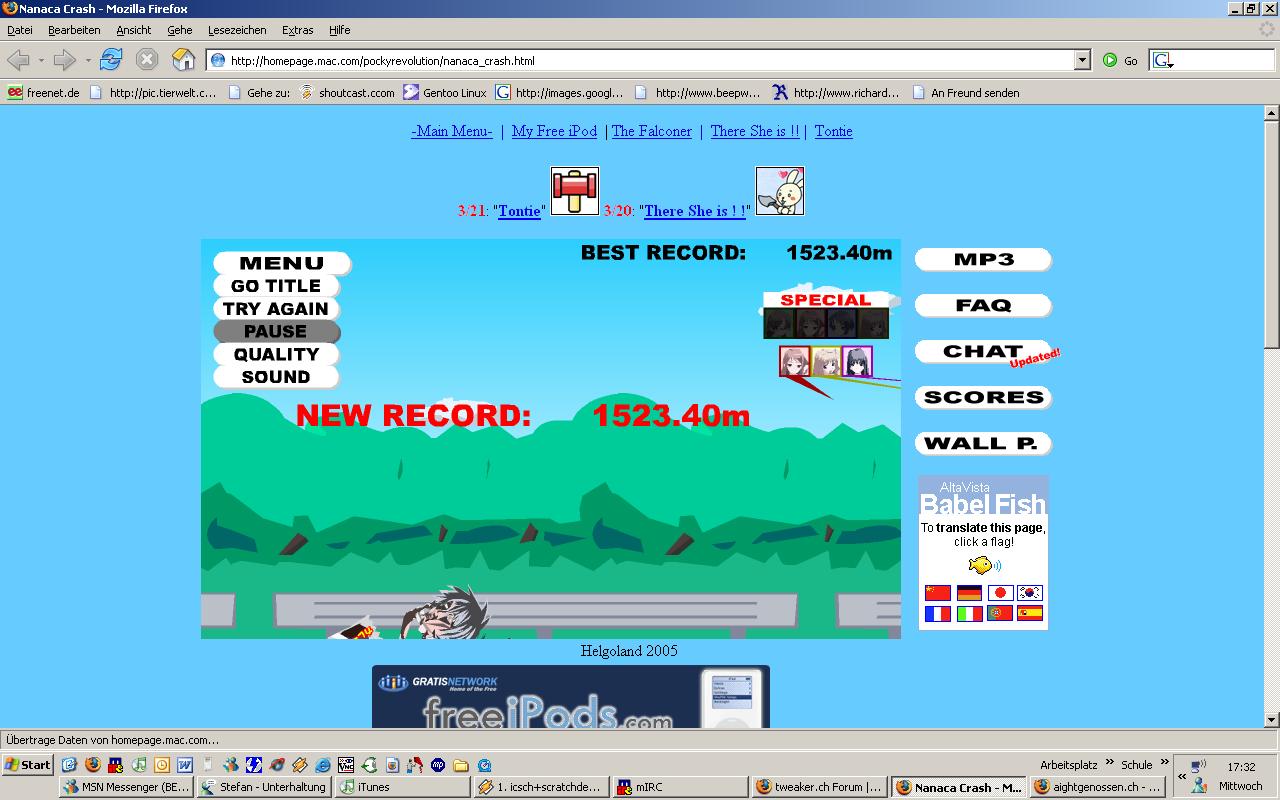Screen dimensions: 1280x800
Task: Click the Tontie hammer image
Action: click(x=575, y=190)
